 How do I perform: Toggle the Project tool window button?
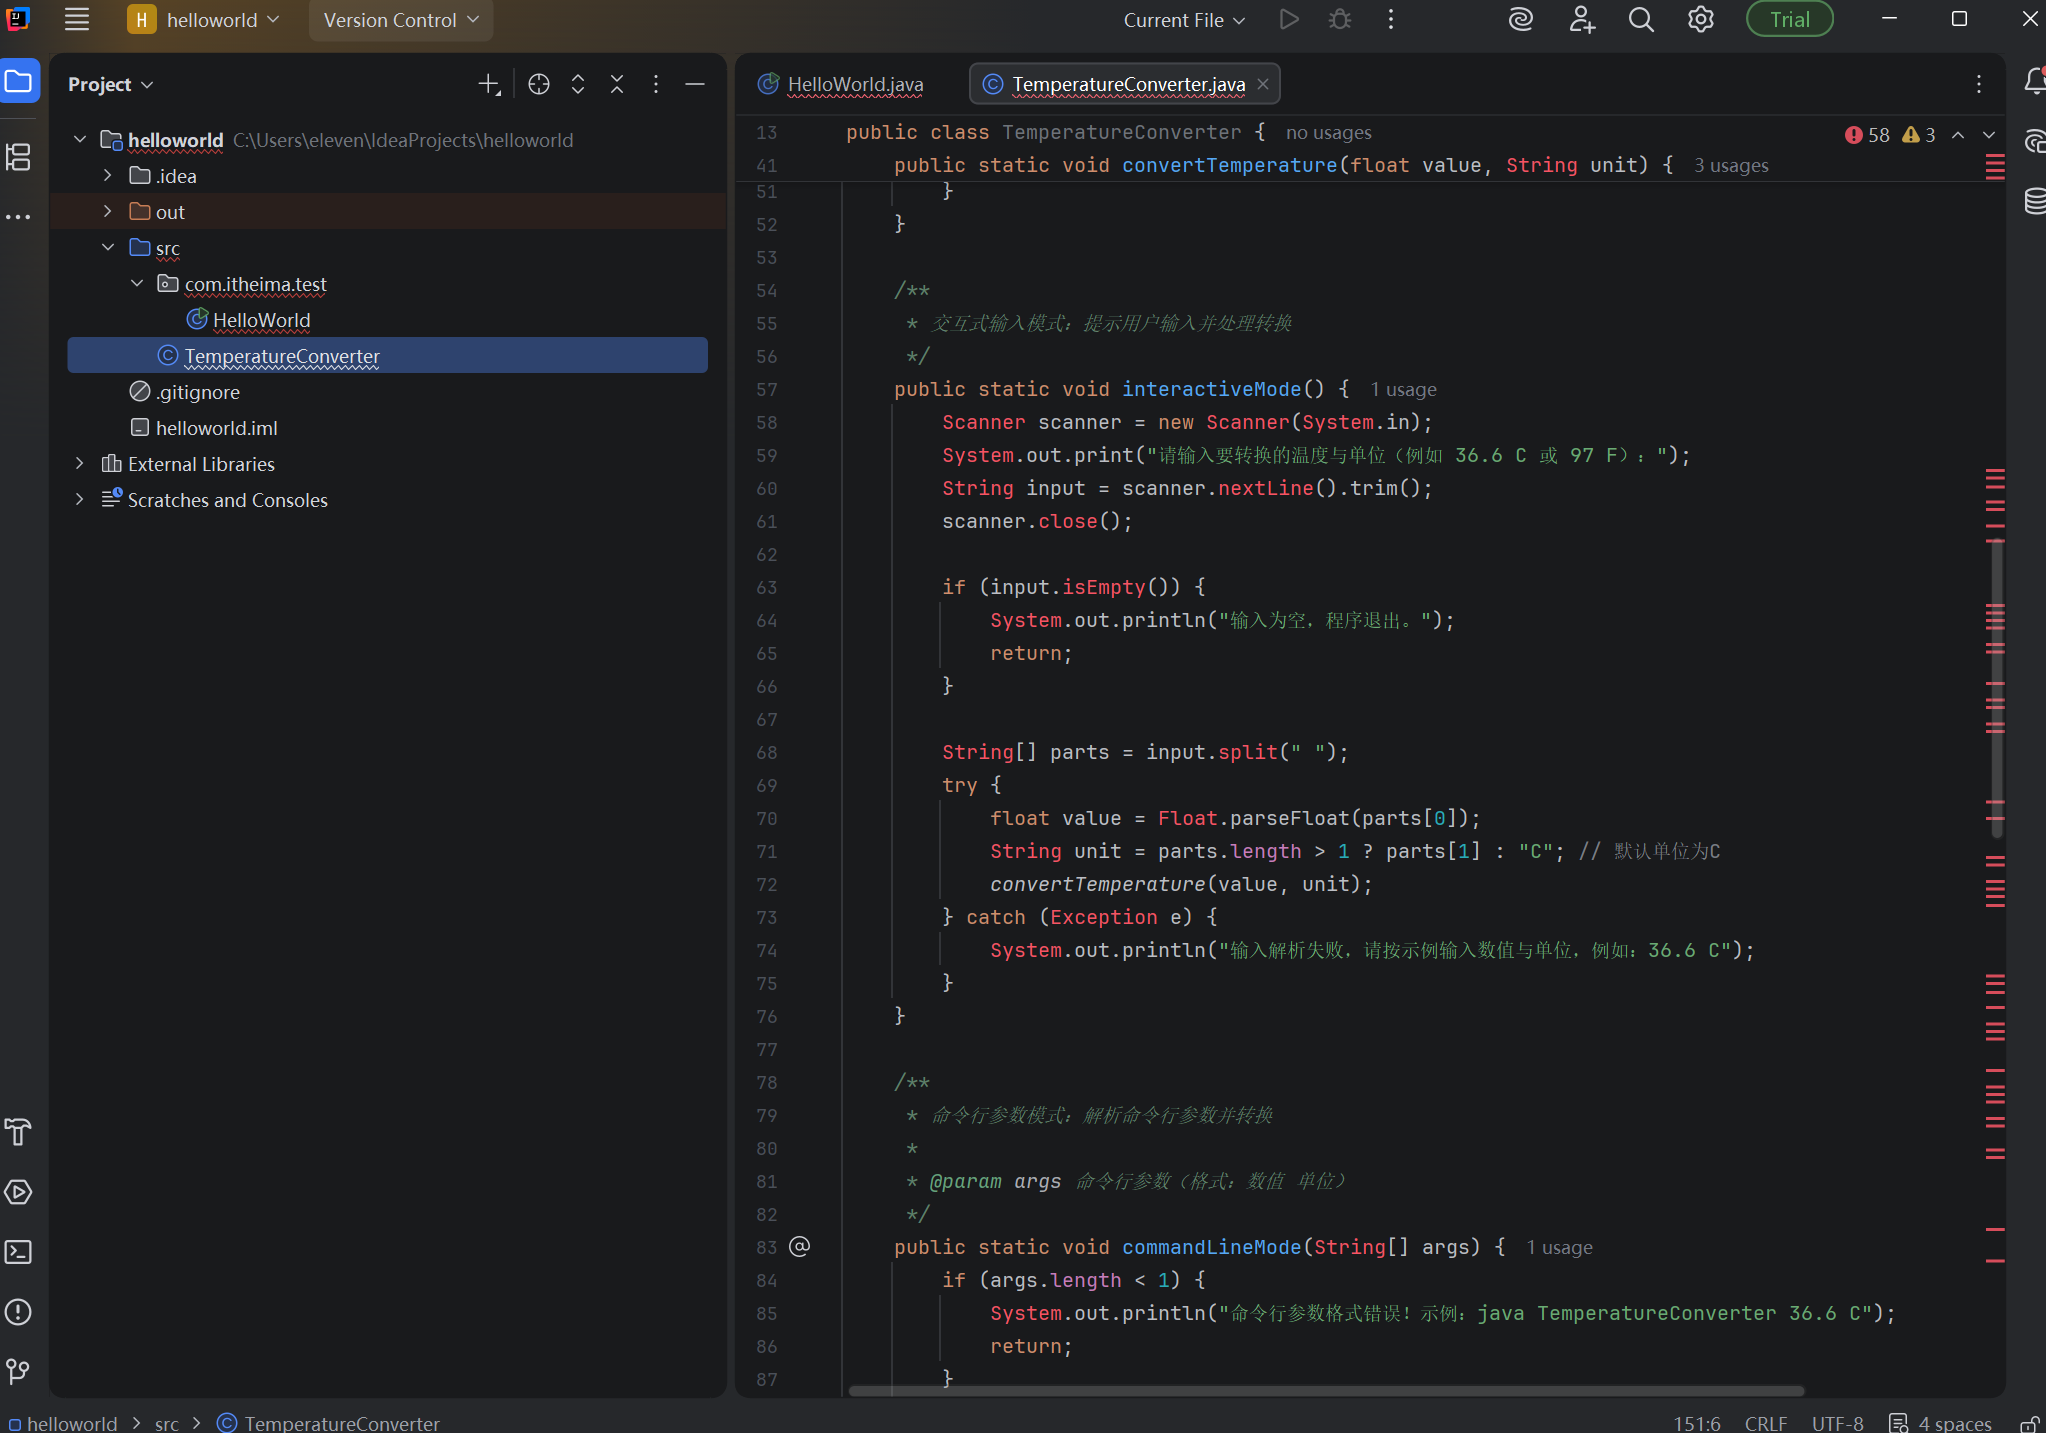point(19,81)
